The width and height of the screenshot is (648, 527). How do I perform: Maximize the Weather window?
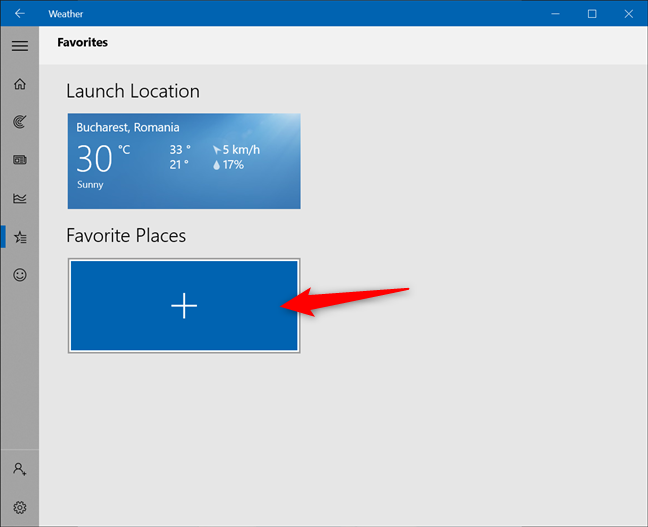592,14
